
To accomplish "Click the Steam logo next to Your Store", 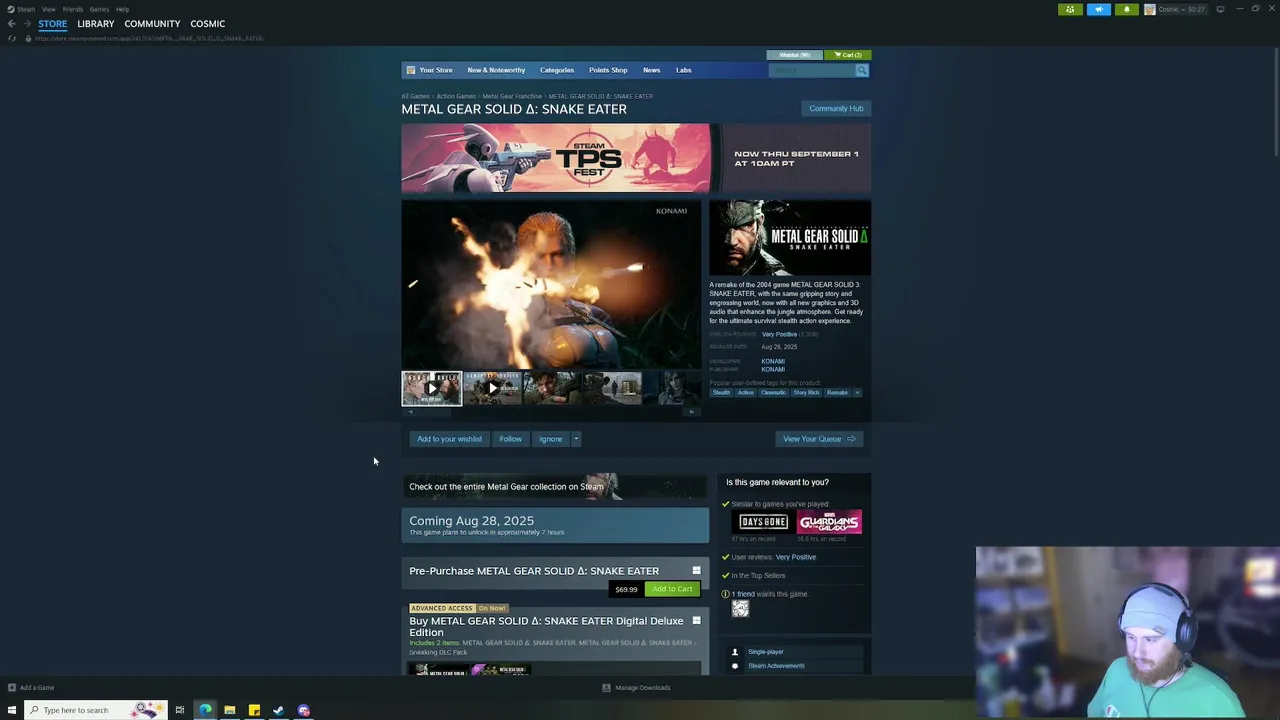I will [411, 70].
